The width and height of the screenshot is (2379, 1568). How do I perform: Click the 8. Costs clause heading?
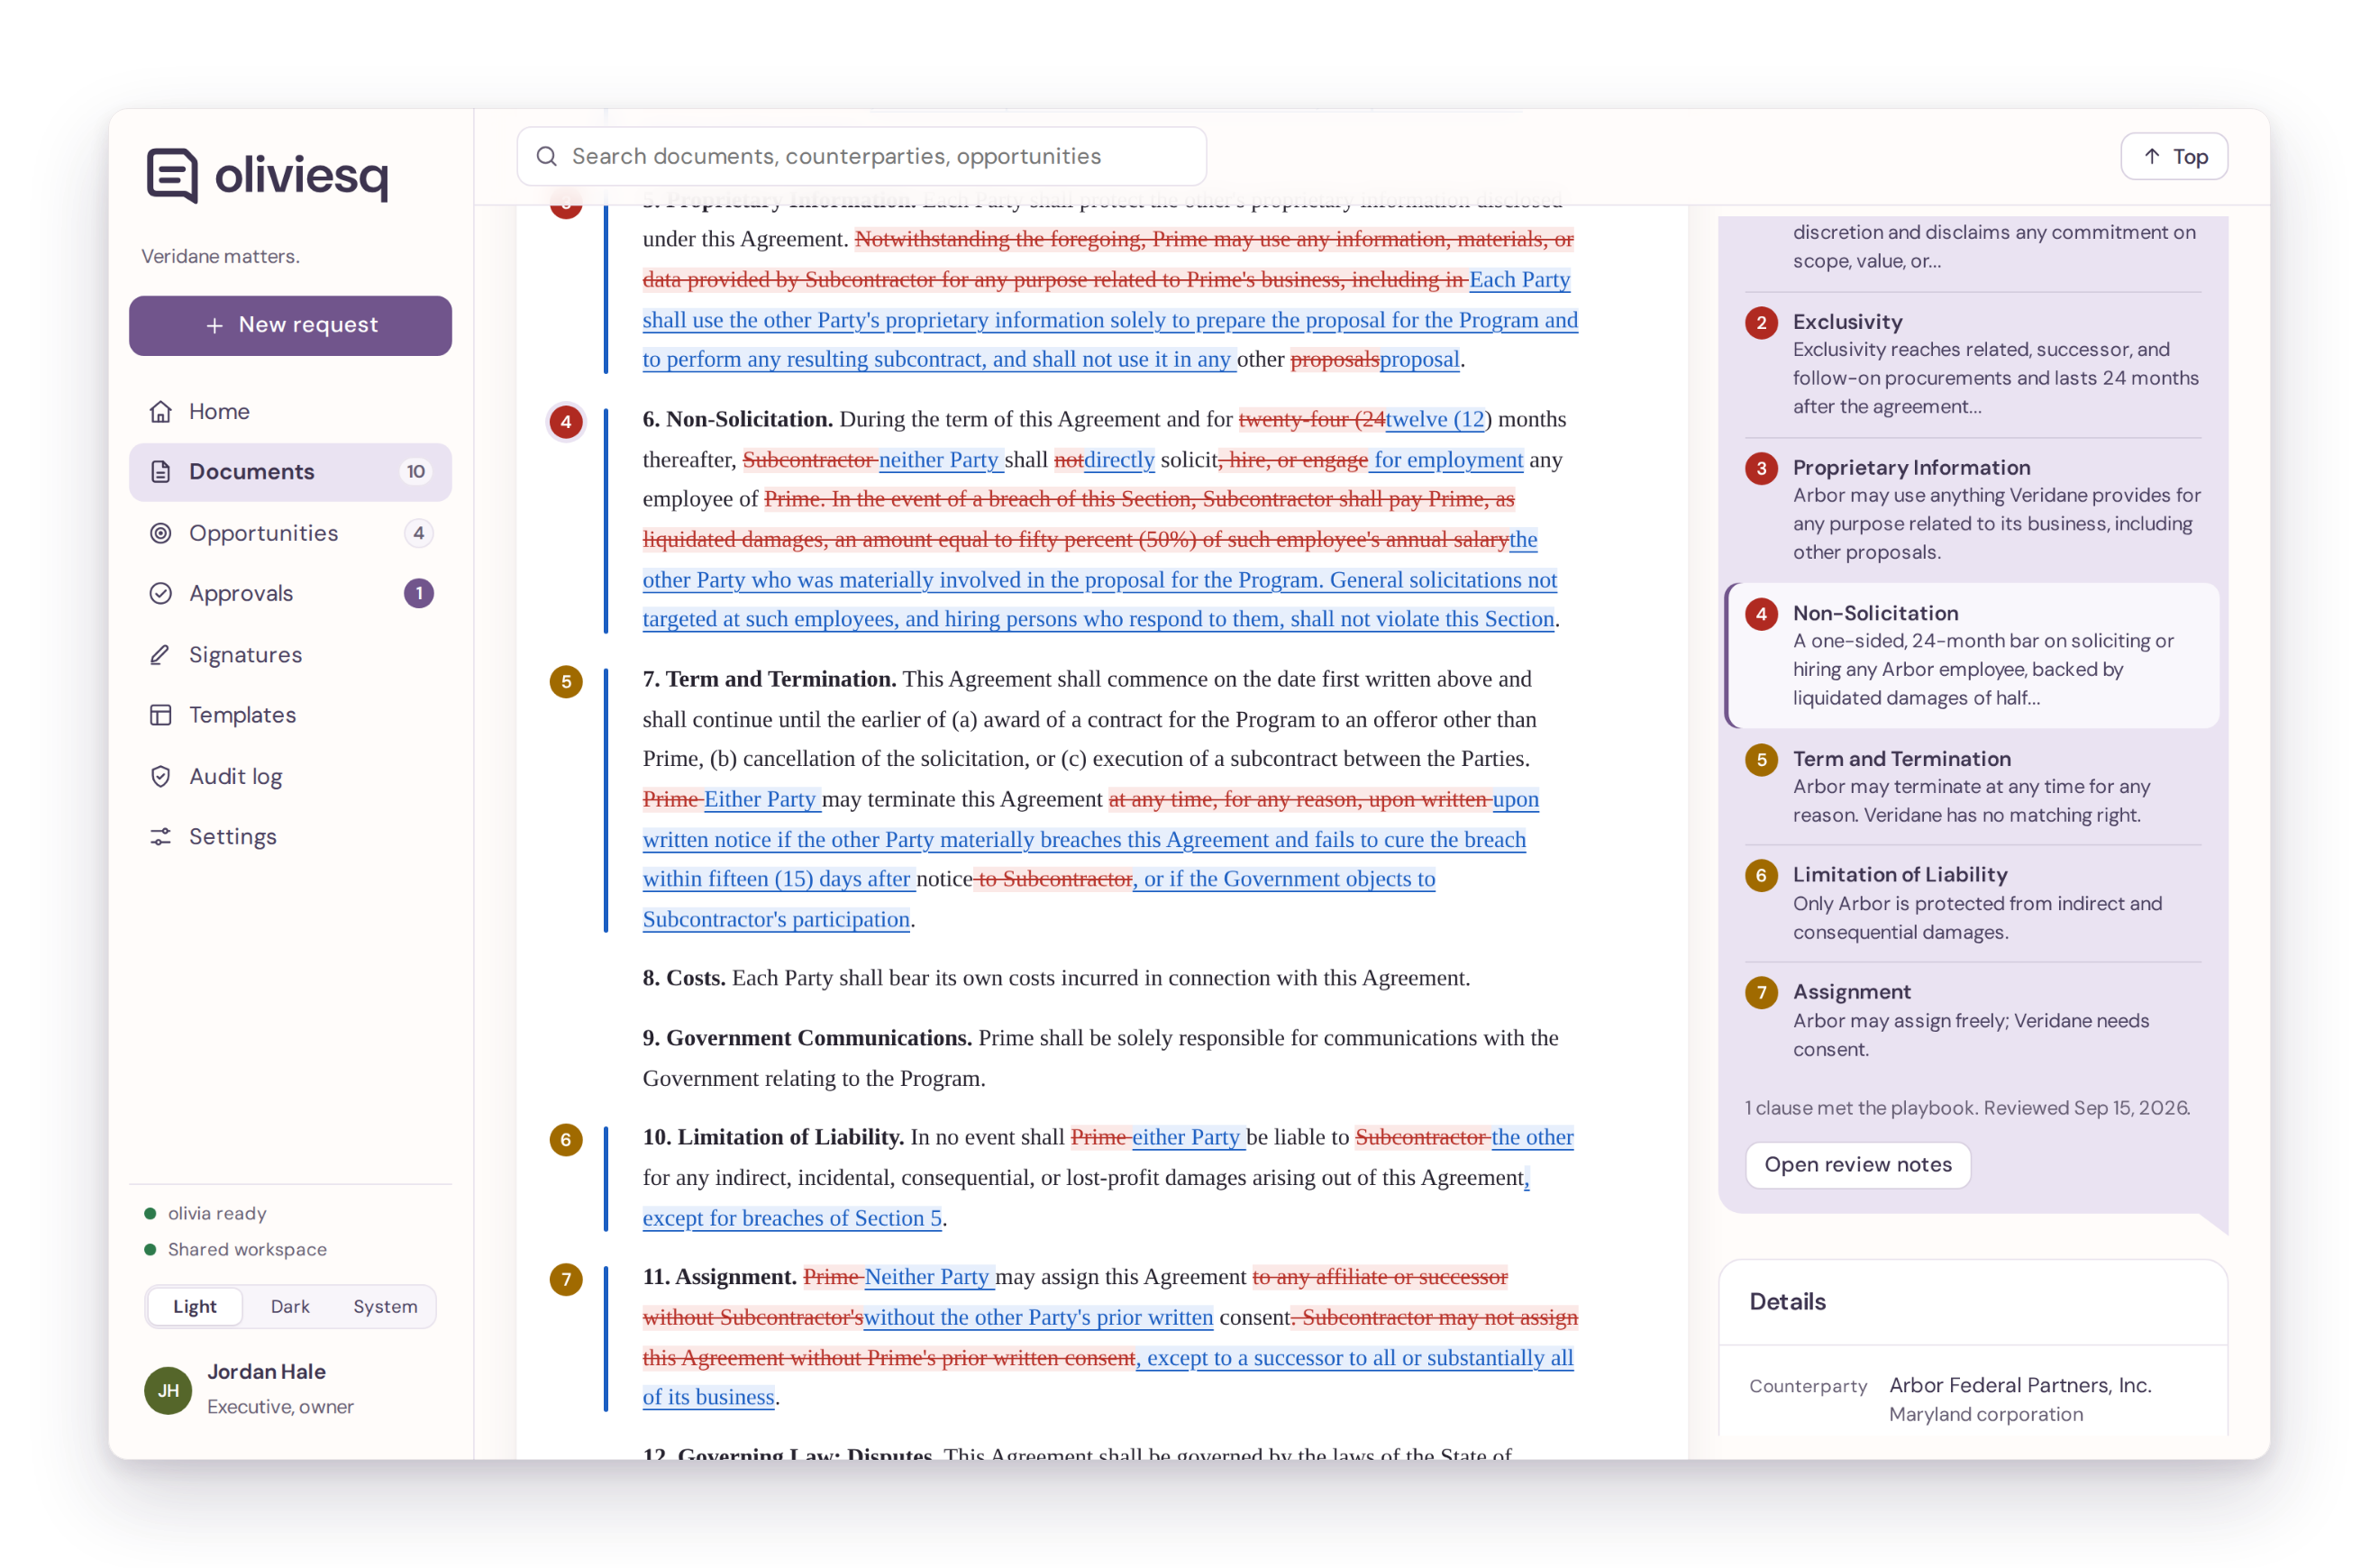point(684,978)
